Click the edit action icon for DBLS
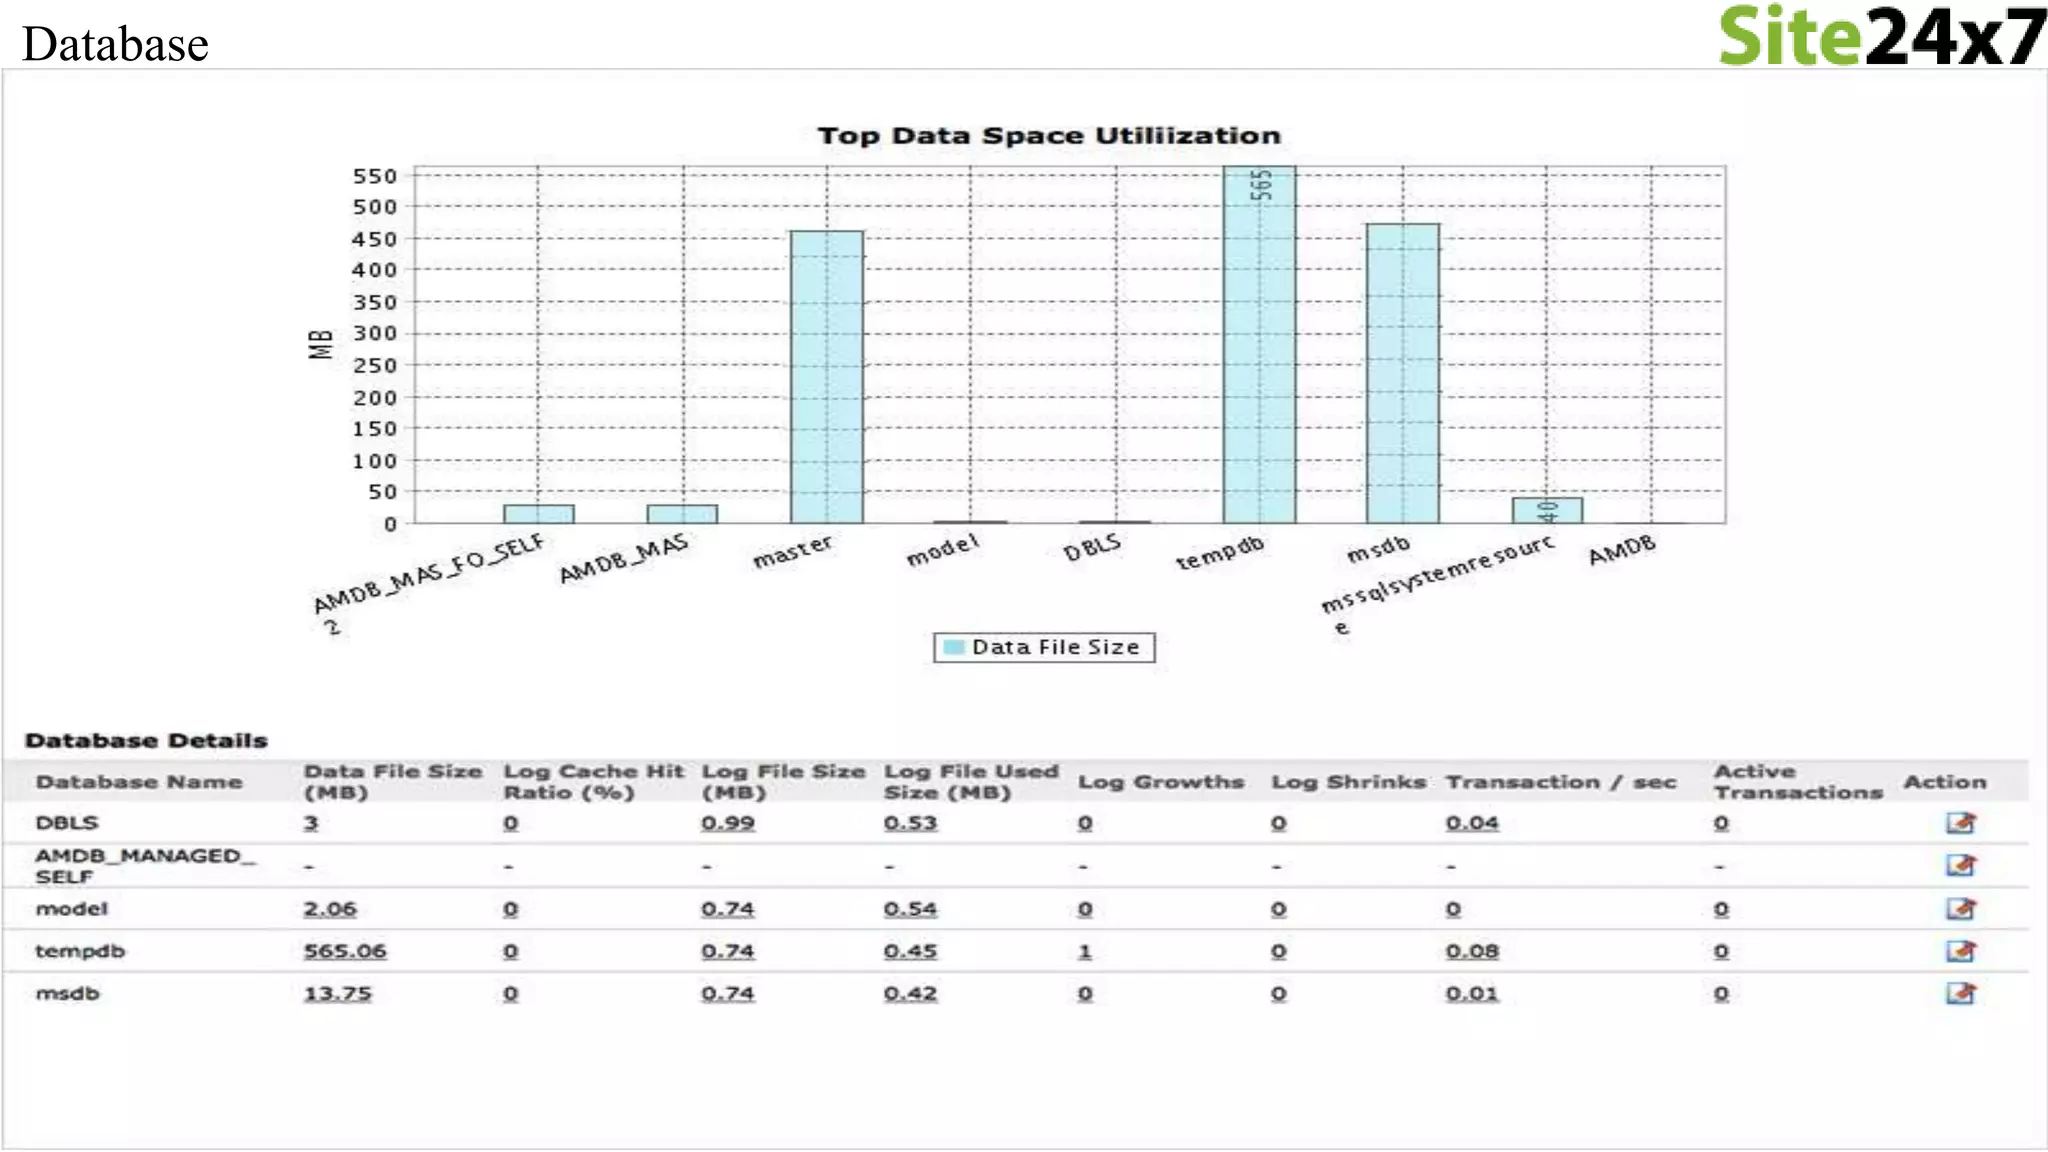Screen dimensions: 2048x1152 [x=1960, y=823]
